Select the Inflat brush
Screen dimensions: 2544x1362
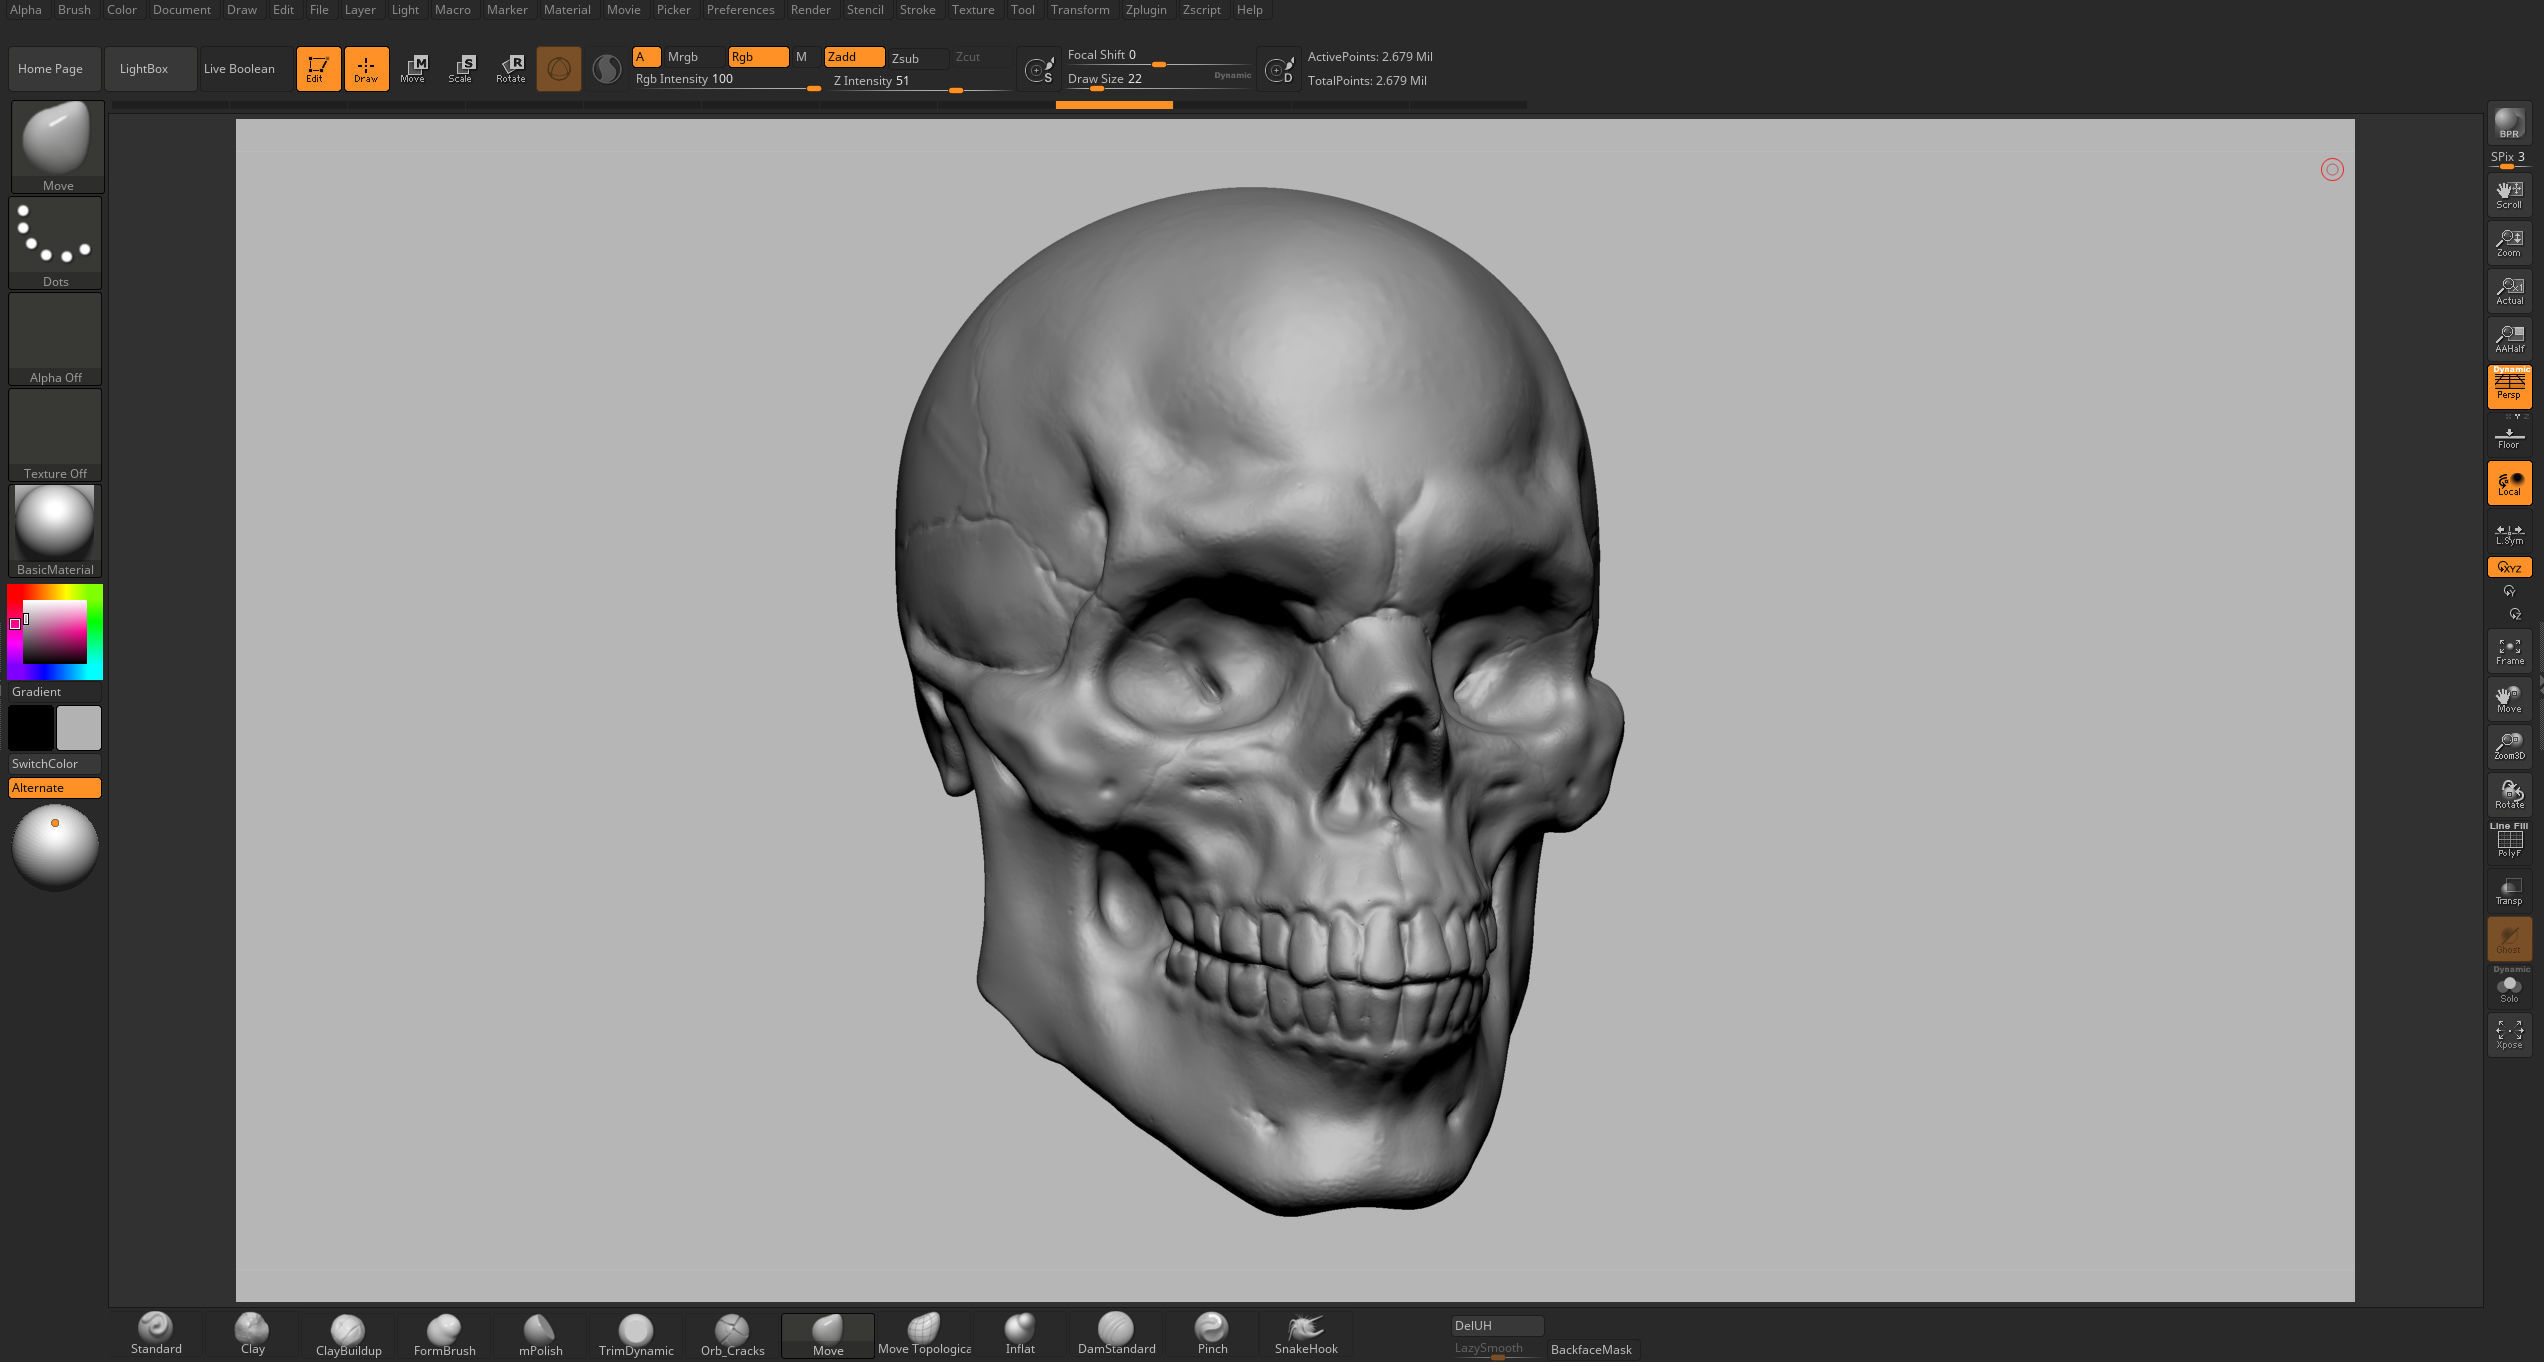coord(1019,1332)
